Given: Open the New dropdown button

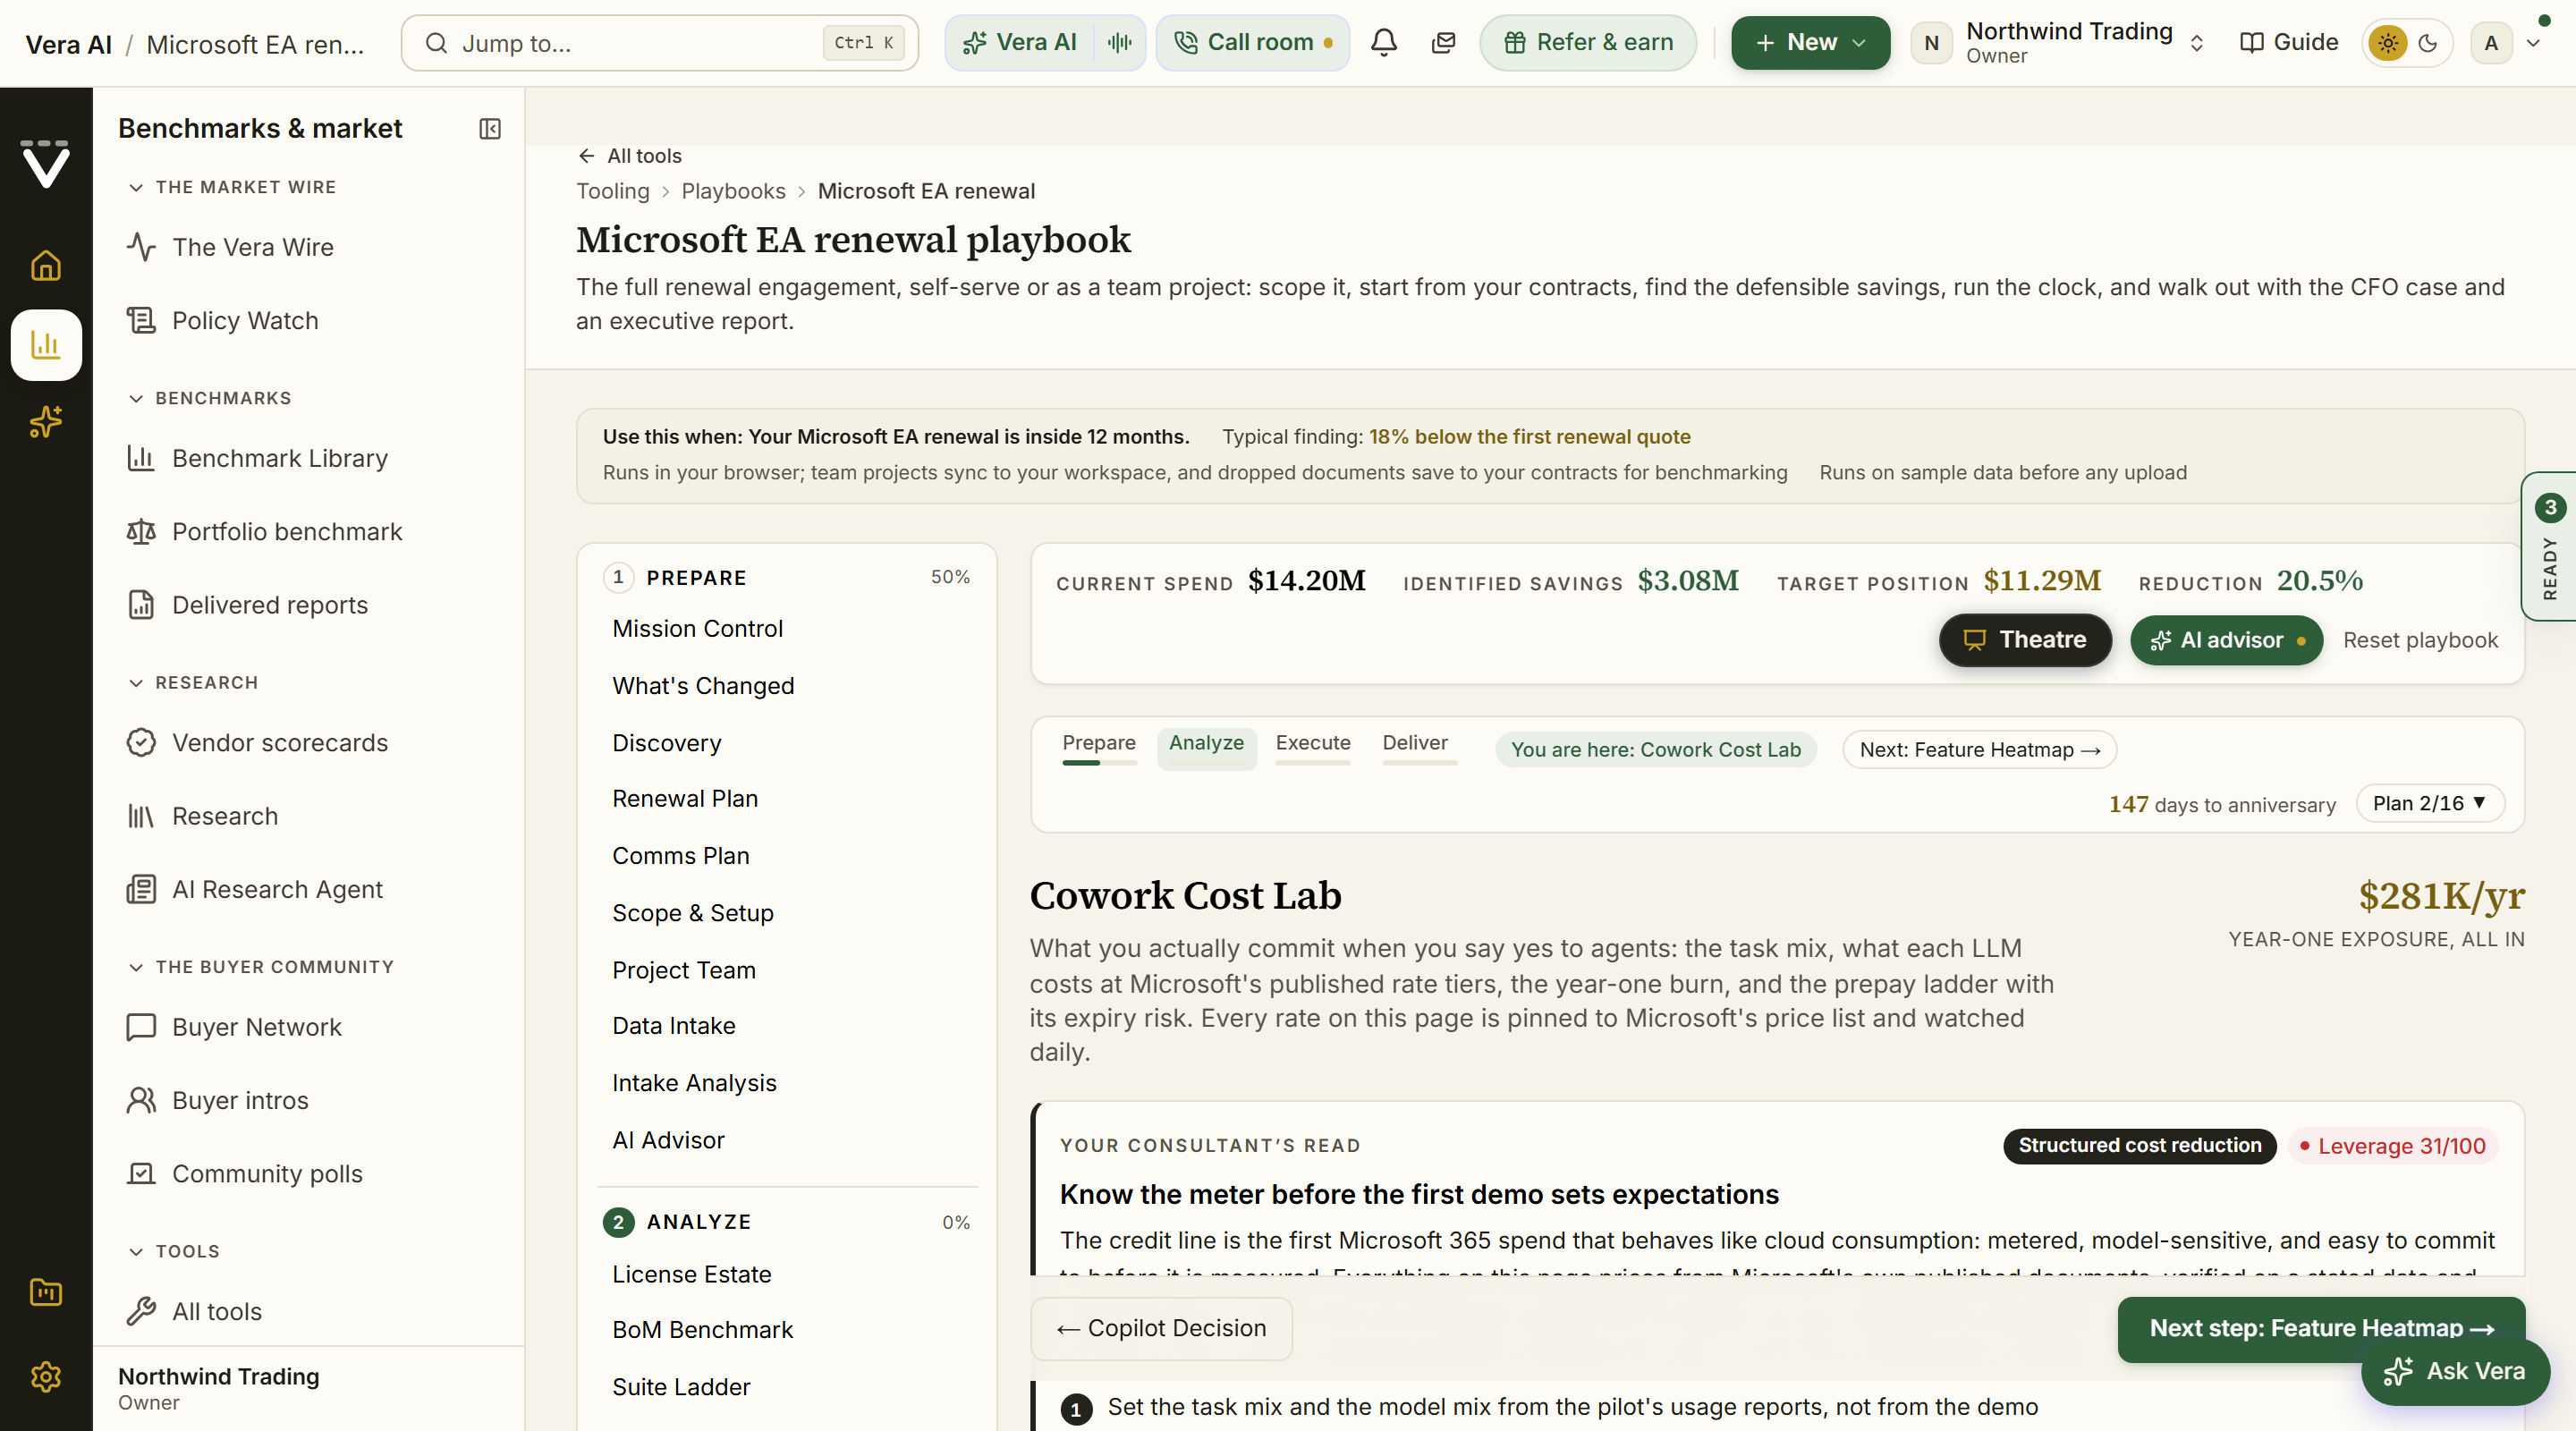Looking at the screenshot, I should point(1810,43).
